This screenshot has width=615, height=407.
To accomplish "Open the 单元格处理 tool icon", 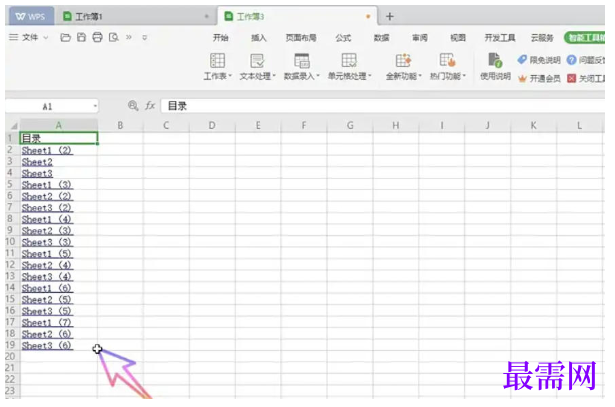I will pos(349,61).
